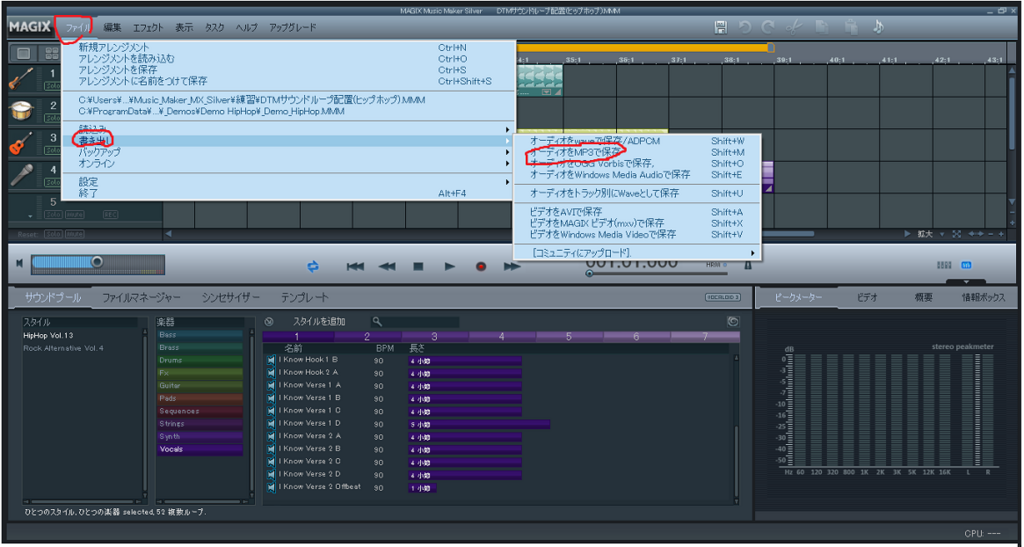Select the microphone icon of track 4

click(22, 175)
